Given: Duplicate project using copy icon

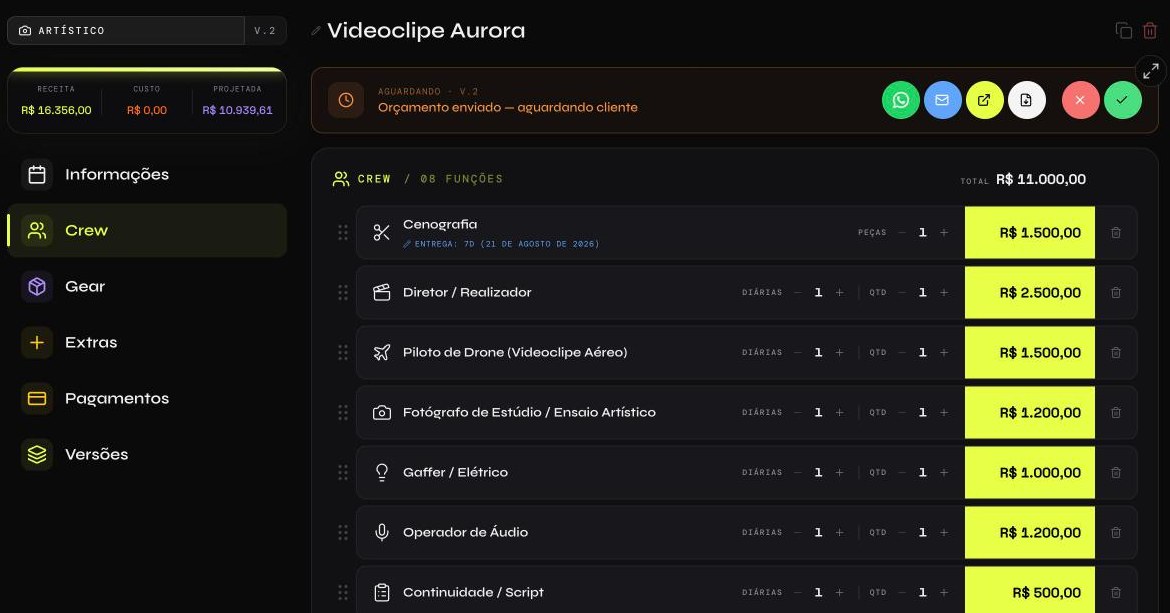Looking at the screenshot, I should (1124, 31).
